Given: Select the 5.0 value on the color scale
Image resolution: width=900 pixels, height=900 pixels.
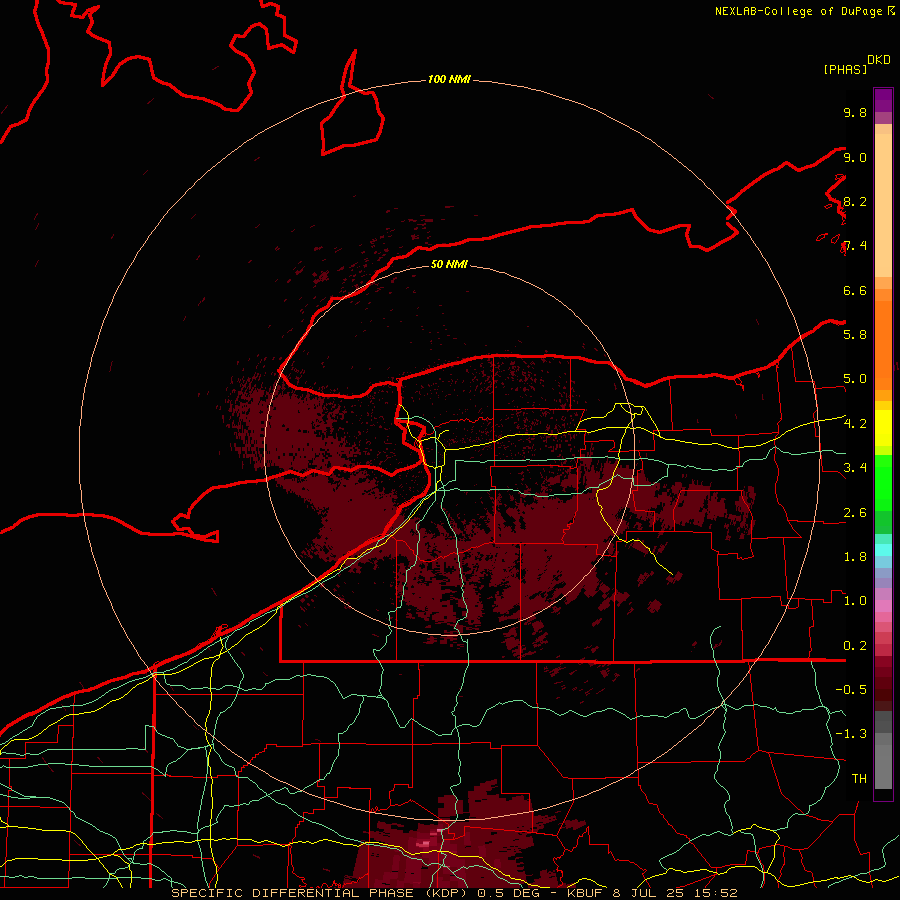Looking at the screenshot, I should tap(855, 379).
